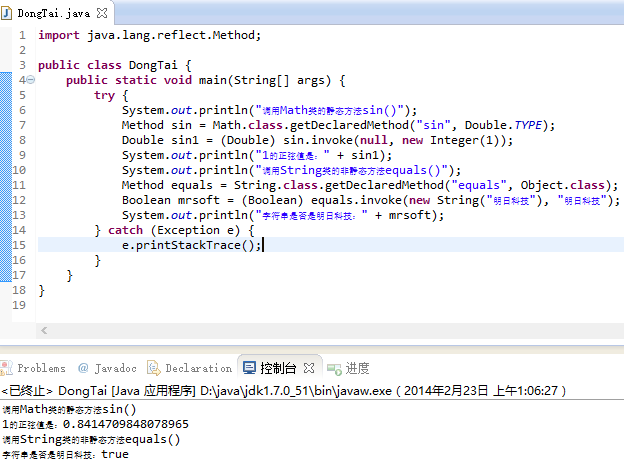
Task: Click console output line ending 'sin()'
Action: click(69, 409)
